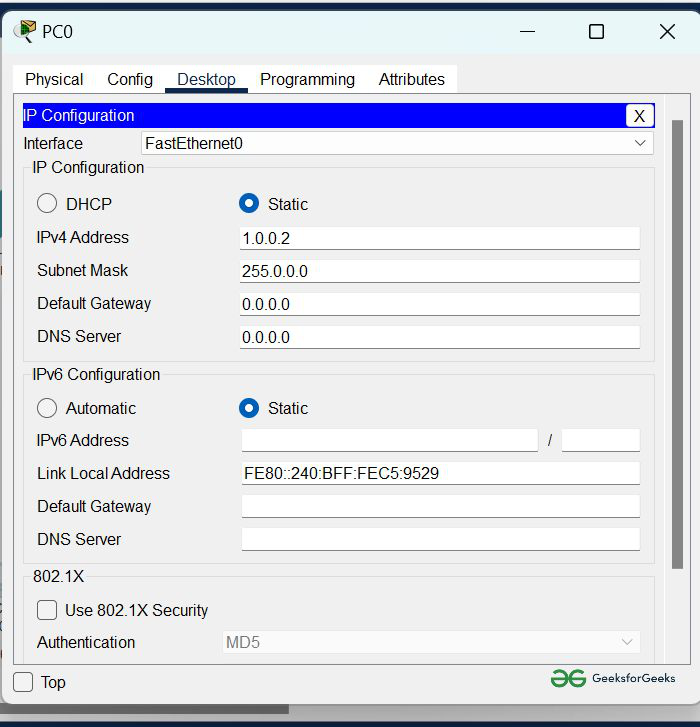
Task: Switch to the Config tab
Action: coord(130,79)
